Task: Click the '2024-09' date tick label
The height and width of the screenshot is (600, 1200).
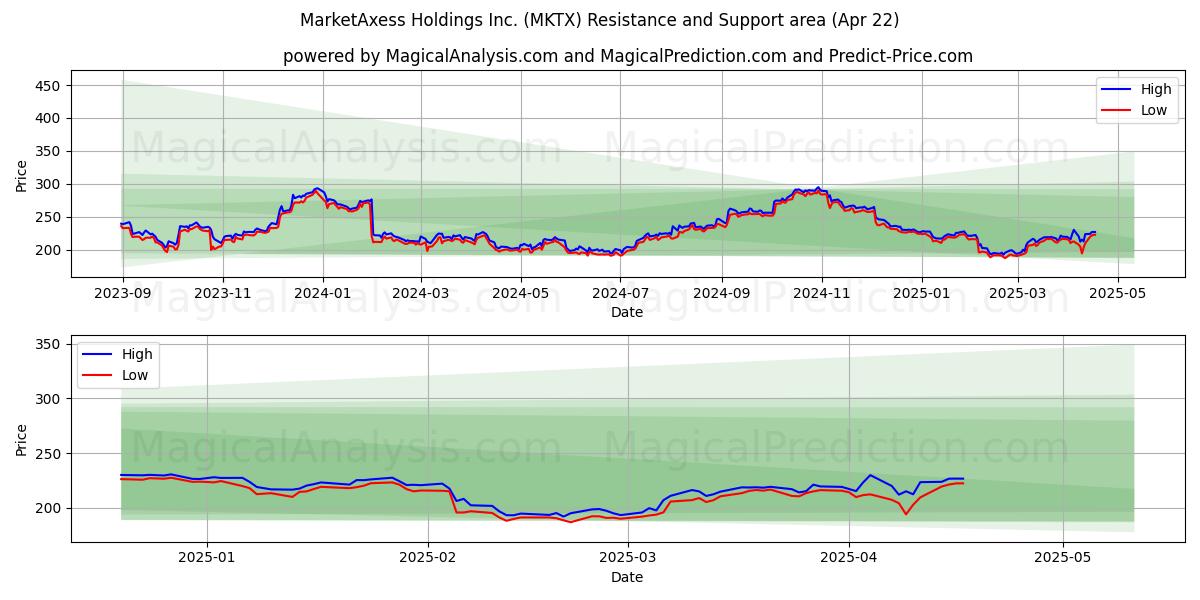Action: coord(723,294)
